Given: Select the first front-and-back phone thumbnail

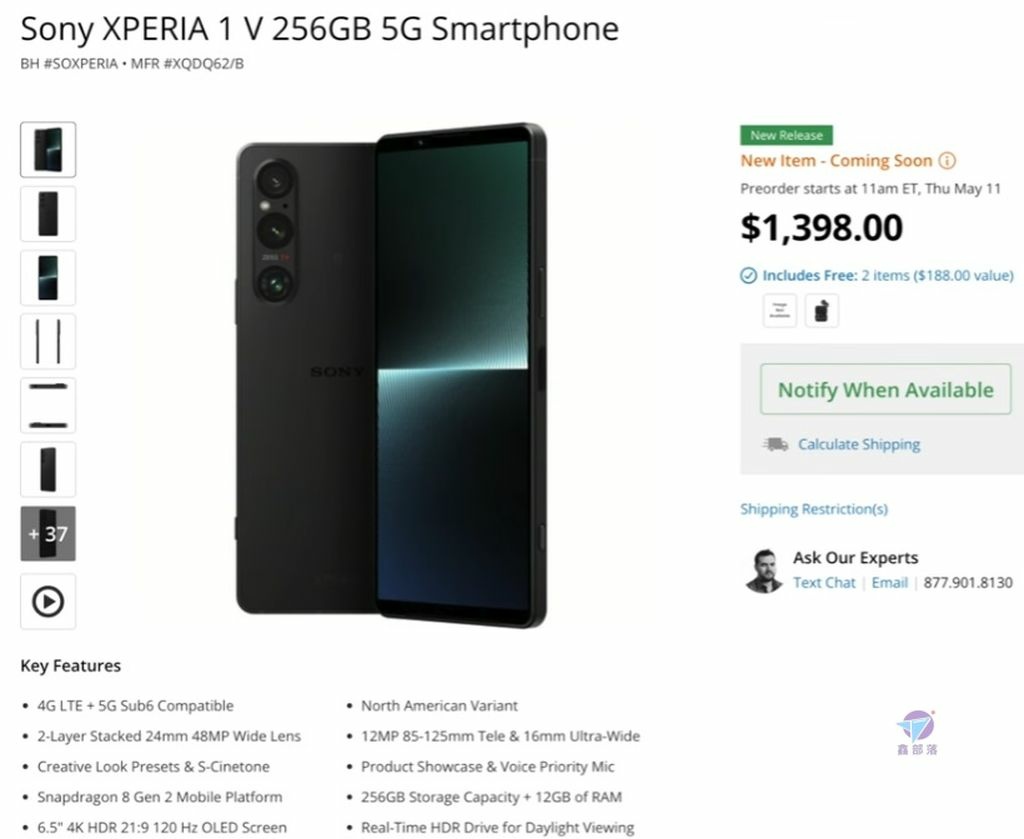Looking at the screenshot, I should coord(48,150).
